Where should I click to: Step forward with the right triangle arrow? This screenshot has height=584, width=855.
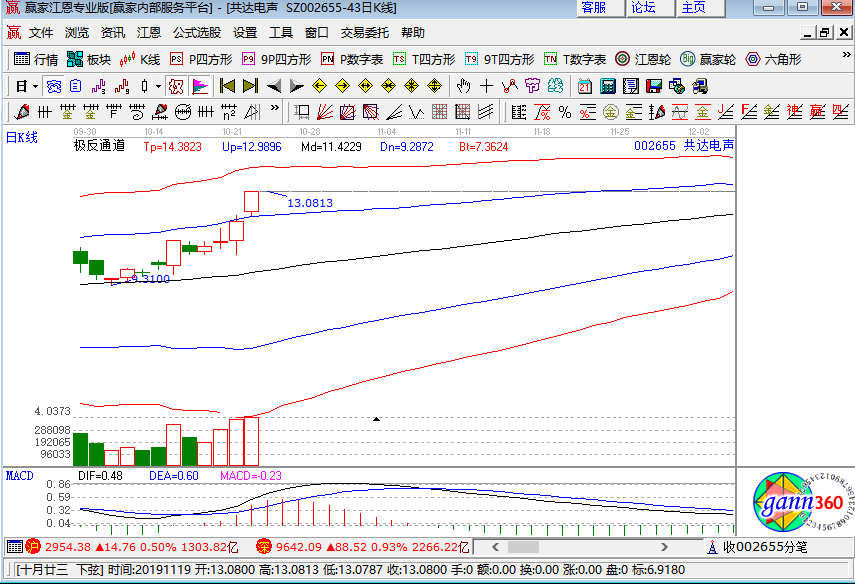pyautogui.click(x=296, y=86)
